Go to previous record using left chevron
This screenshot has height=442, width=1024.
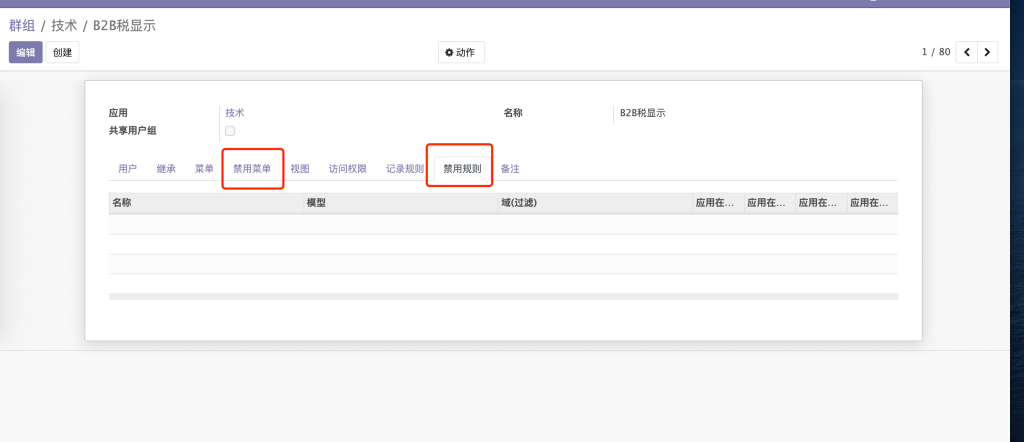pyautogui.click(x=967, y=52)
